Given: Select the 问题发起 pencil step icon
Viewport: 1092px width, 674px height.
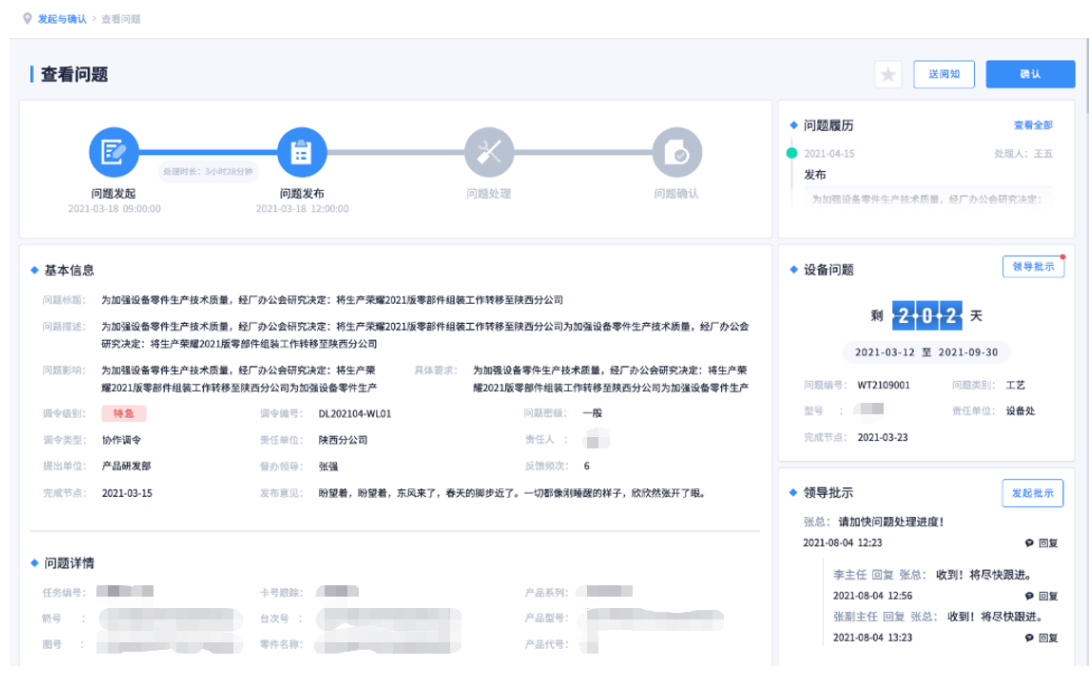Looking at the screenshot, I should 113,151.
